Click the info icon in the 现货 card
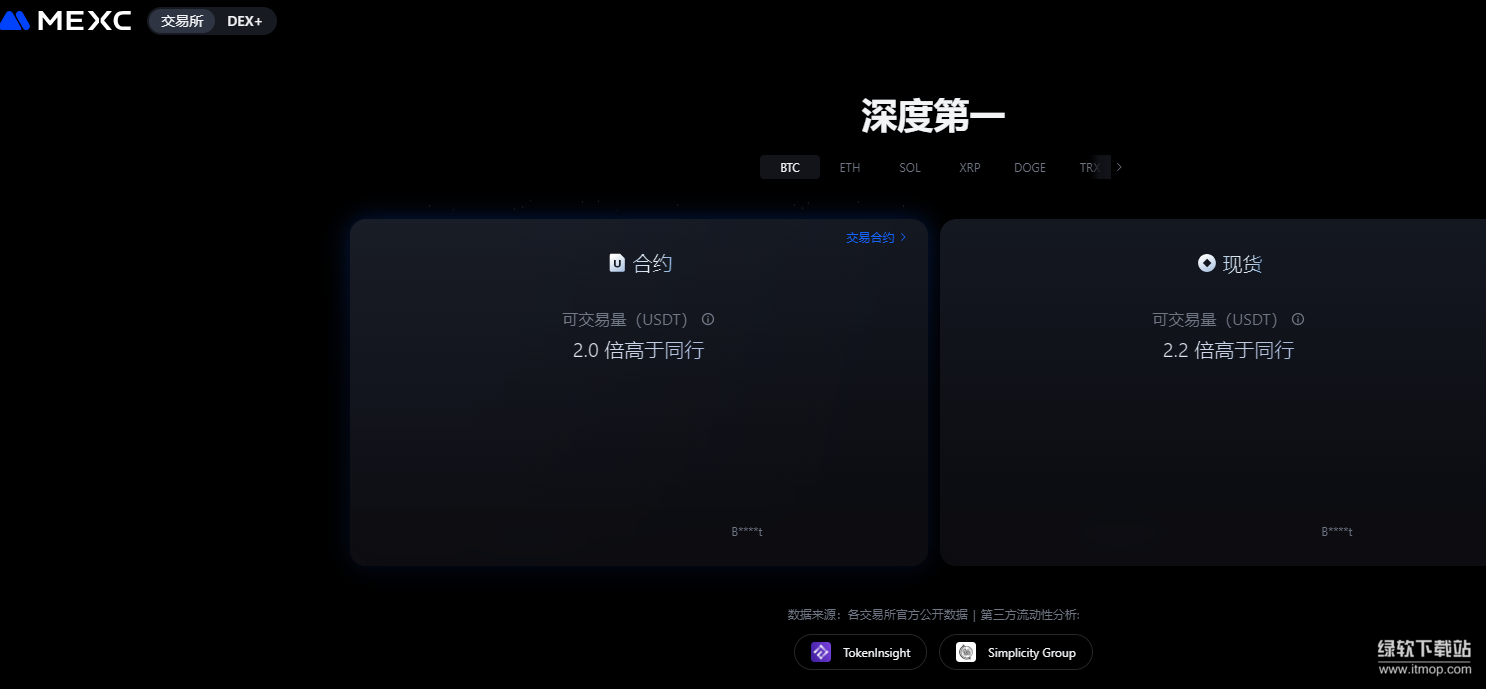 pyautogui.click(x=1298, y=320)
